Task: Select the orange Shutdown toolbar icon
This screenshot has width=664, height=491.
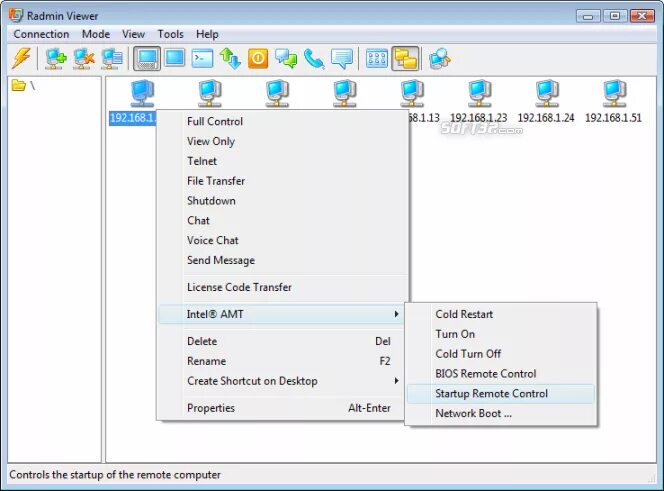Action: [x=258, y=58]
